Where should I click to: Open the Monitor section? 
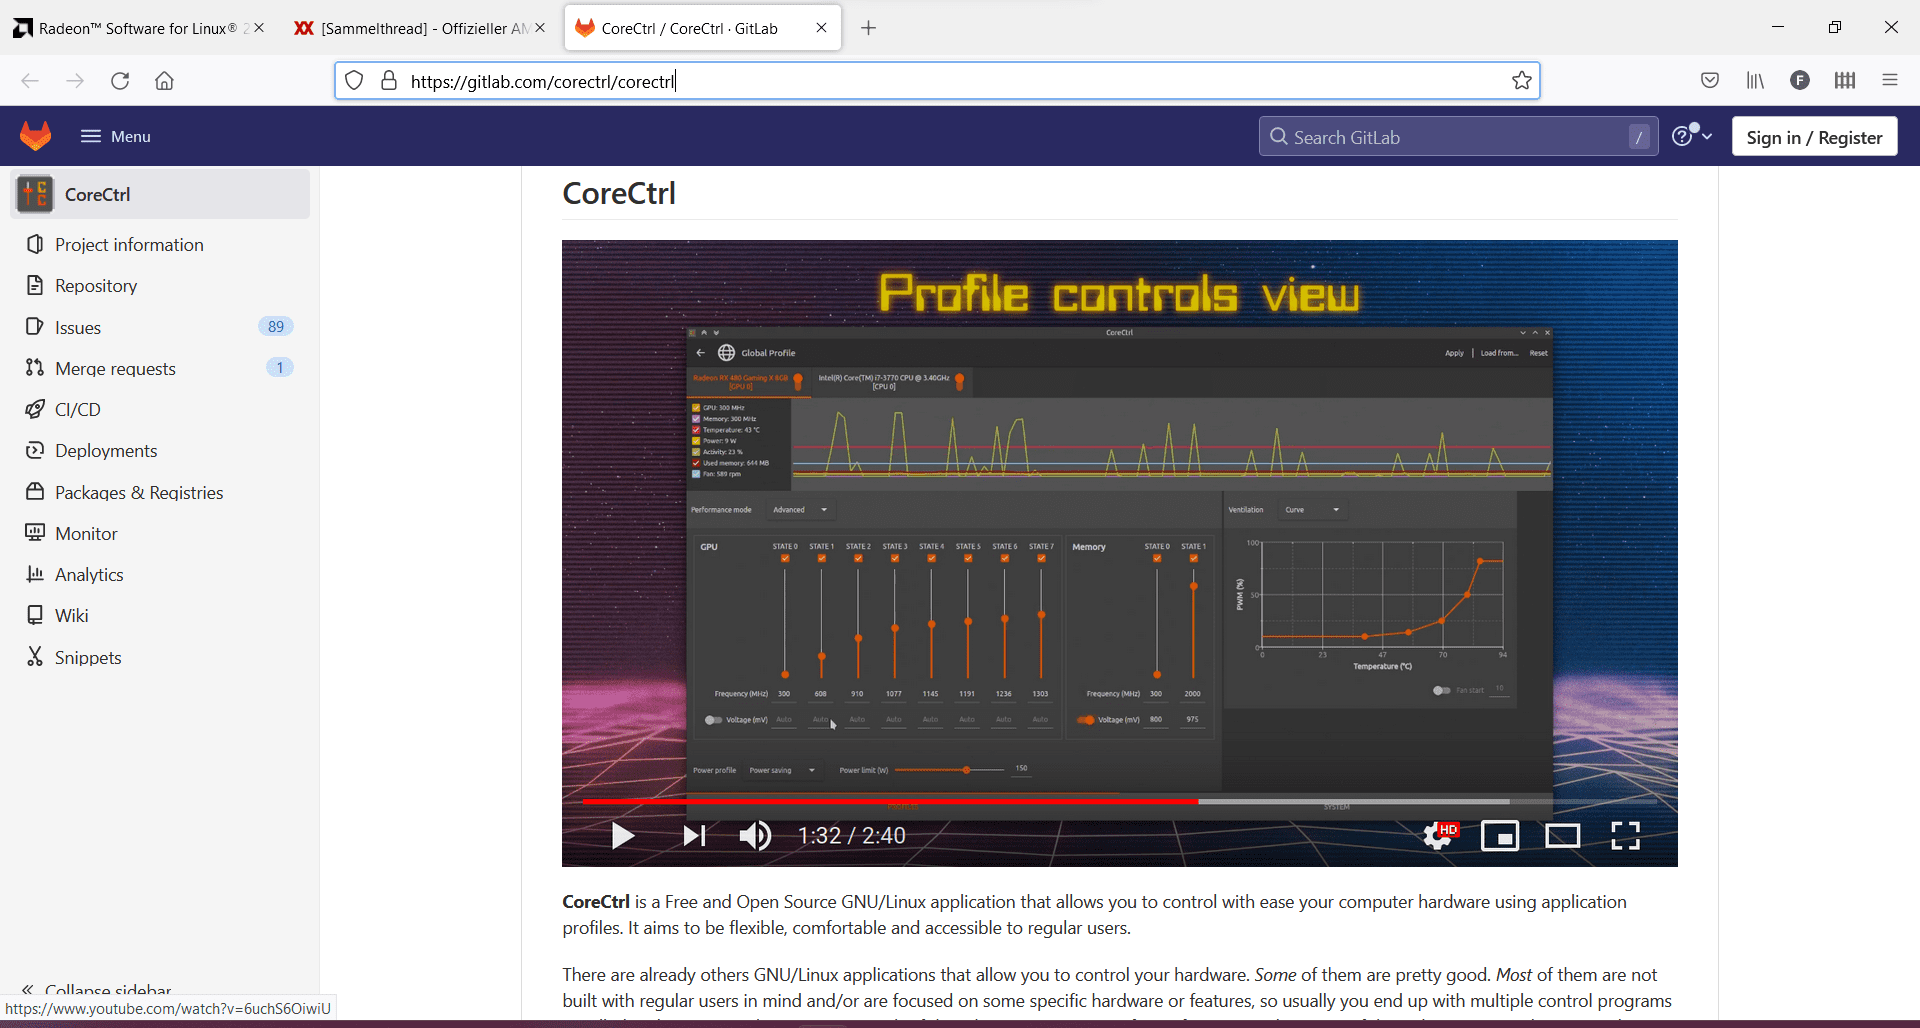(86, 534)
